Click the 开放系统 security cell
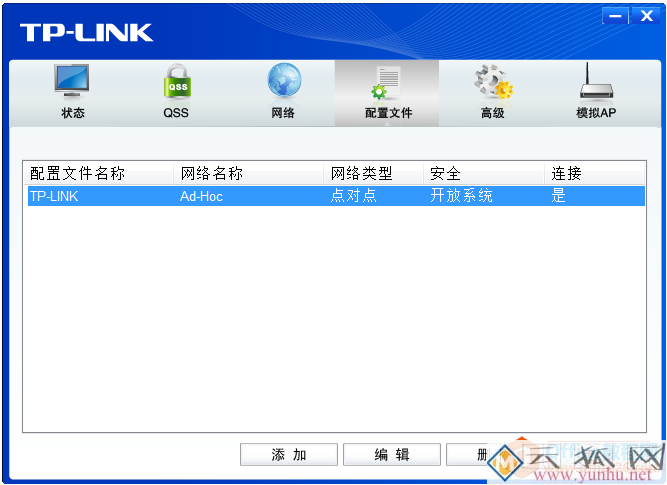Image resolution: width=667 pixels, height=485 pixels. [461, 195]
